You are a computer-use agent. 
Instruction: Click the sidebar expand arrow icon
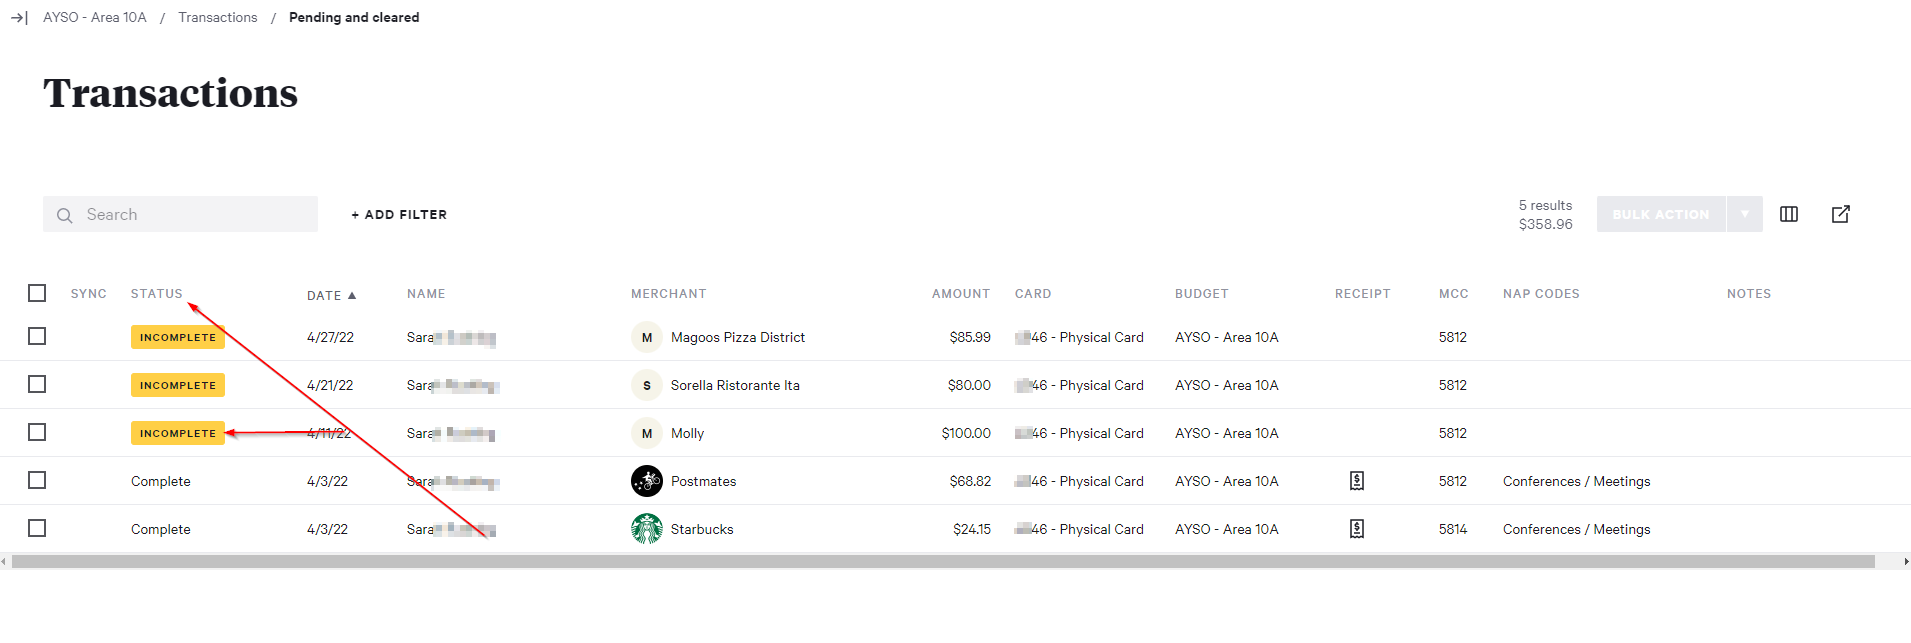coord(19,18)
